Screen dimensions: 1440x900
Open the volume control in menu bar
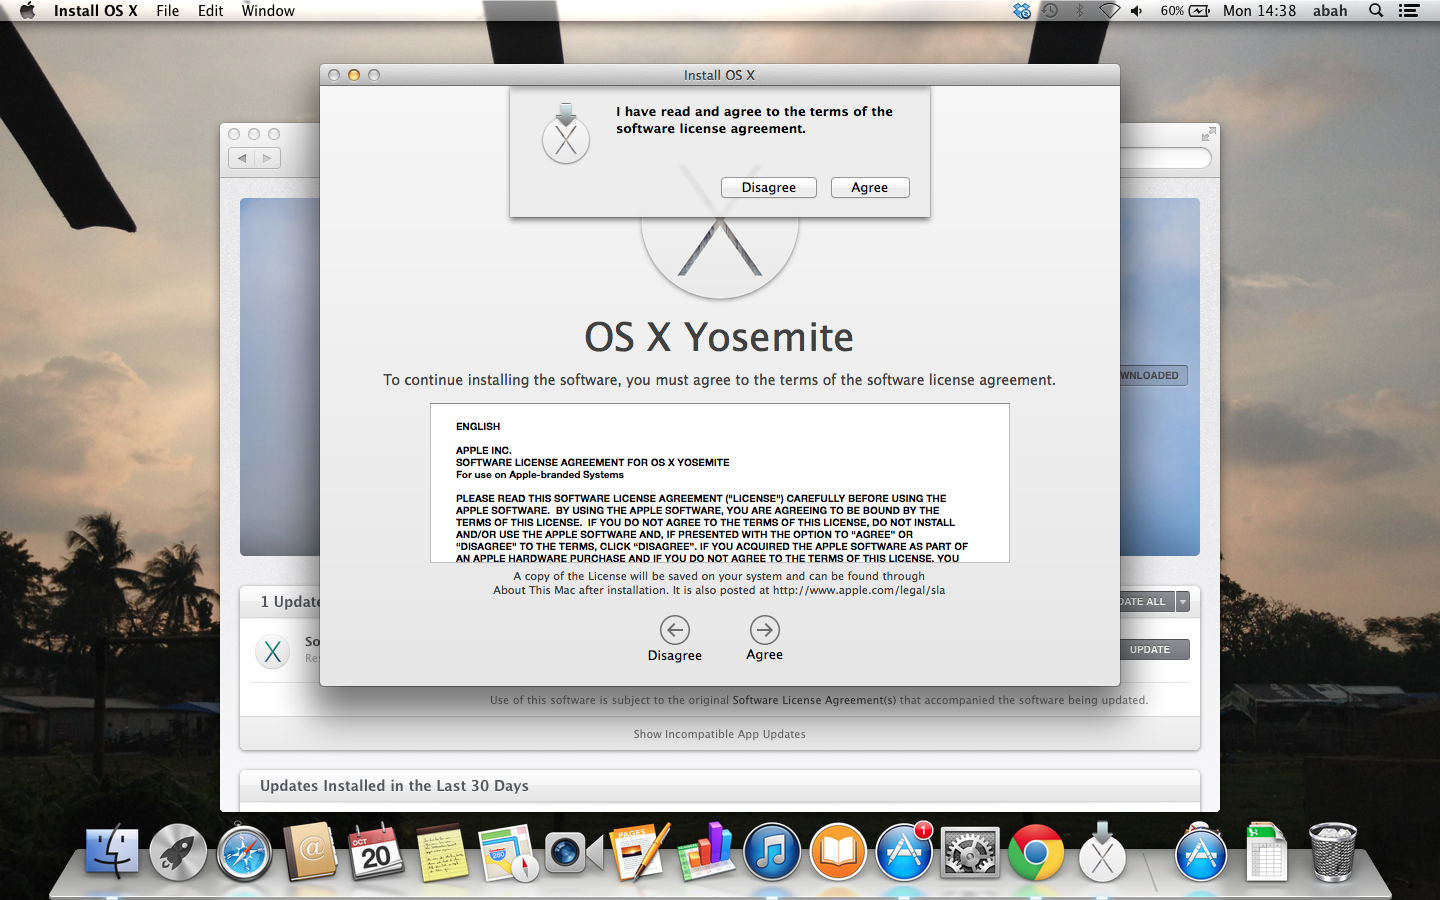coord(1137,11)
